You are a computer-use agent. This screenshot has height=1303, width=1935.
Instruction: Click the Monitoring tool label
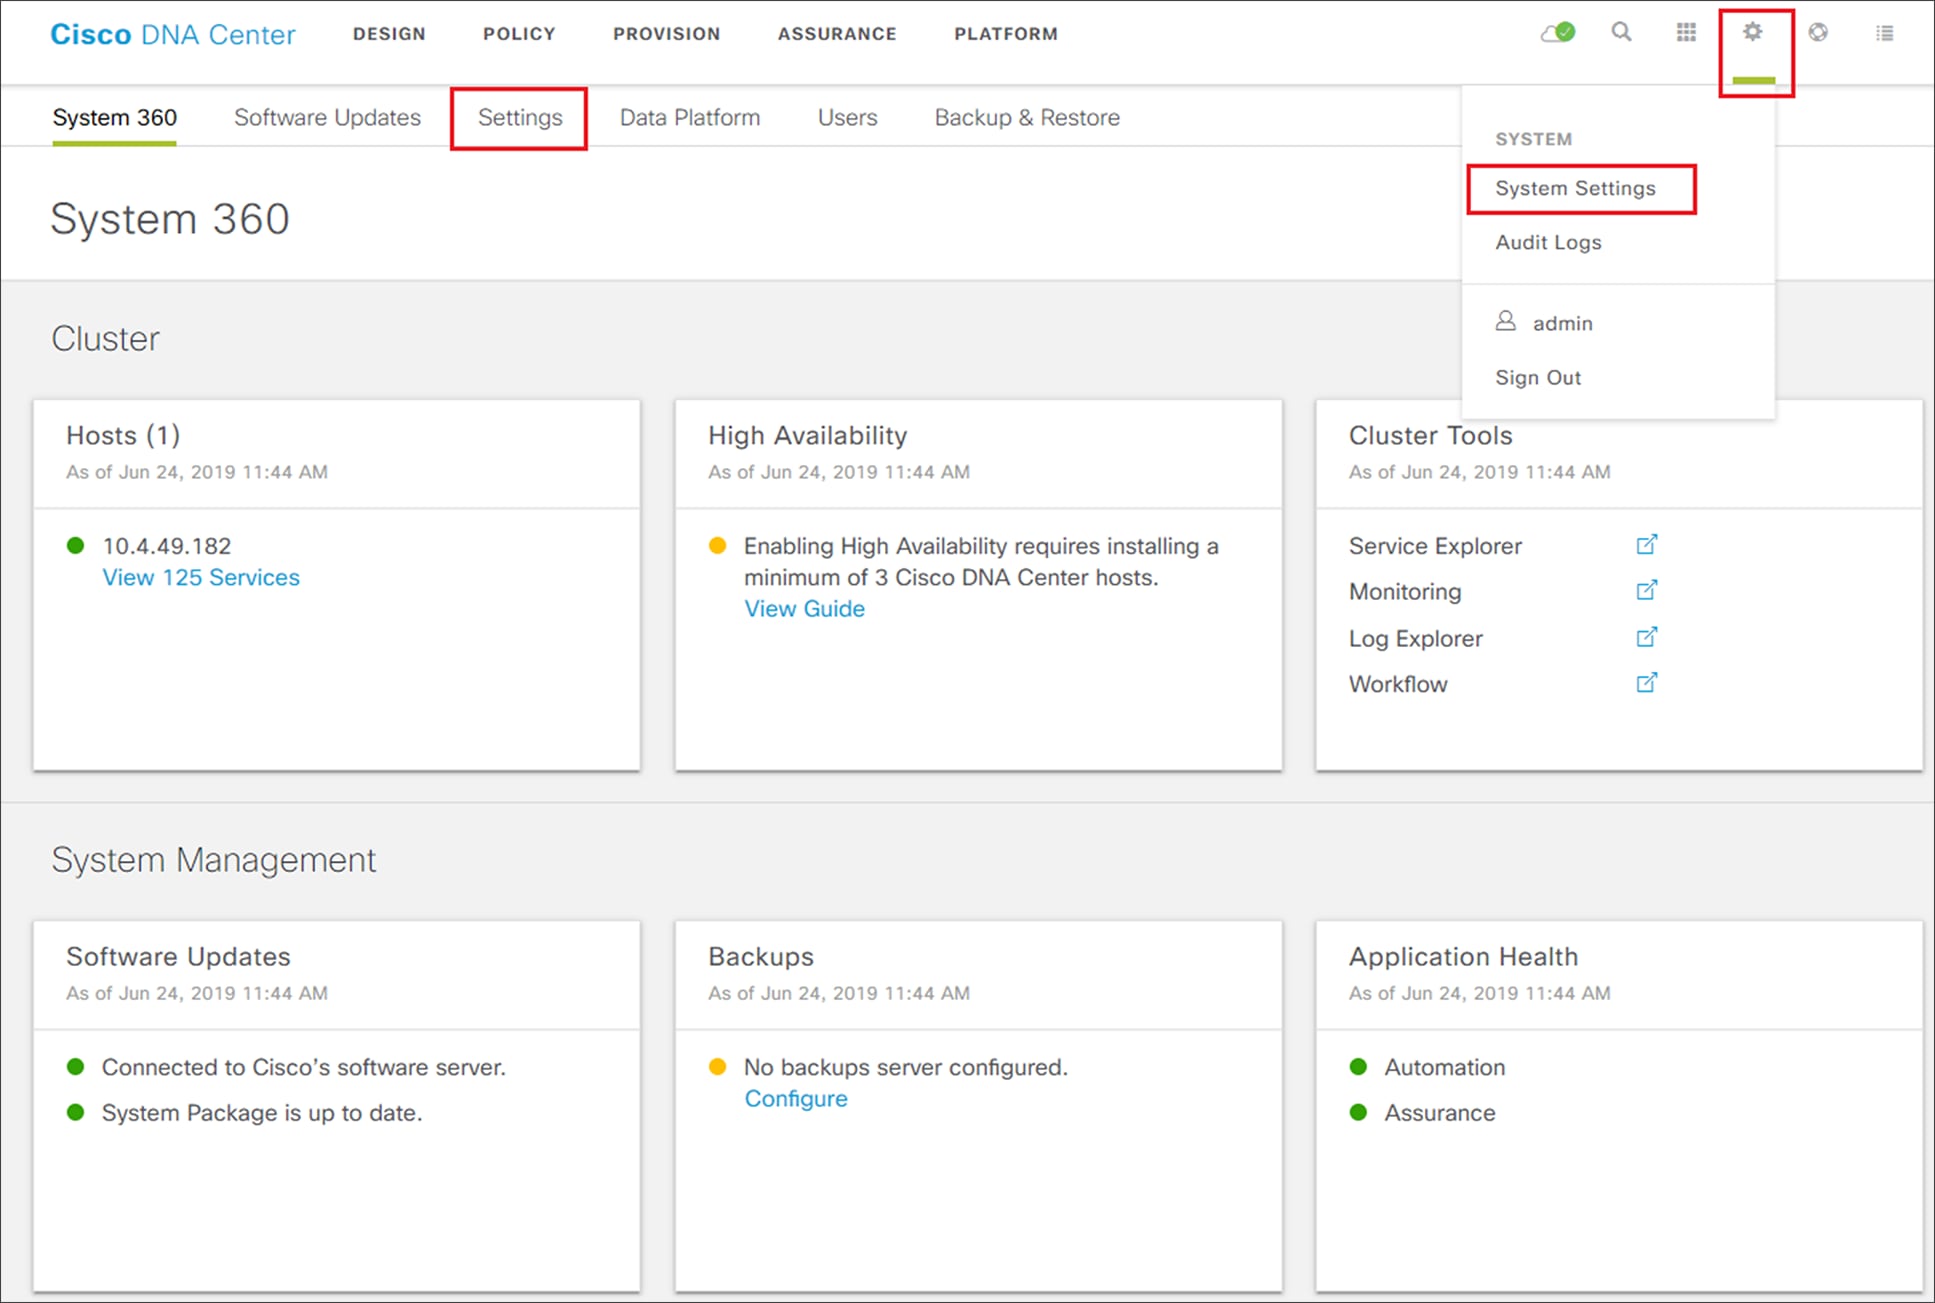(x=1405, y=592)
